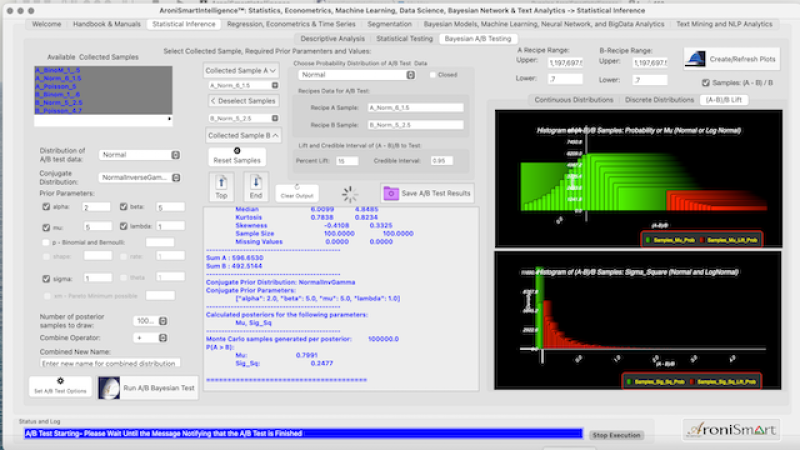The width and height of the screenshot is (800, 450).
Task: Open number of posterior samples dropdown
Action: [151, 321]
